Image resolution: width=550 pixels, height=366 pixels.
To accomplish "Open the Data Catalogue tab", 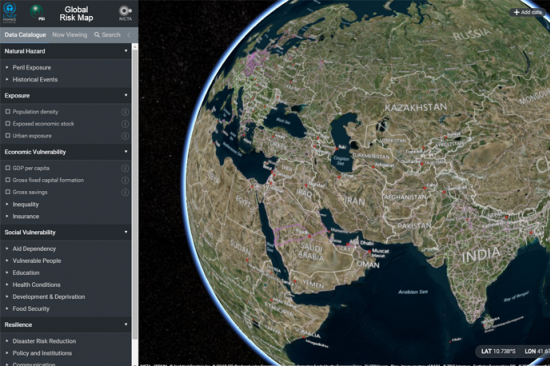I will click(25, 35).
